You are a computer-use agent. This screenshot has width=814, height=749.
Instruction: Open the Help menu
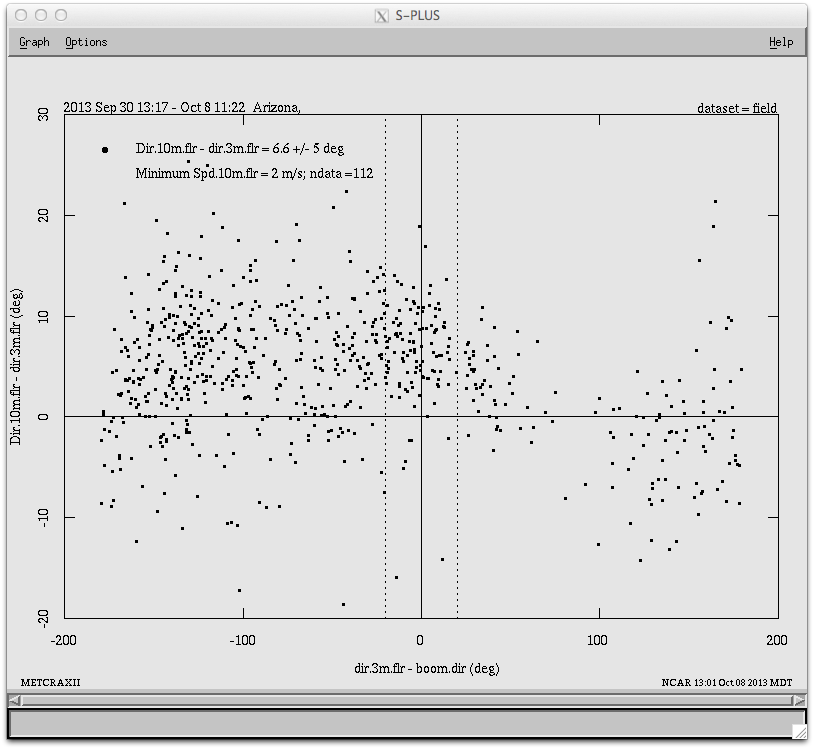pos(781,42)
